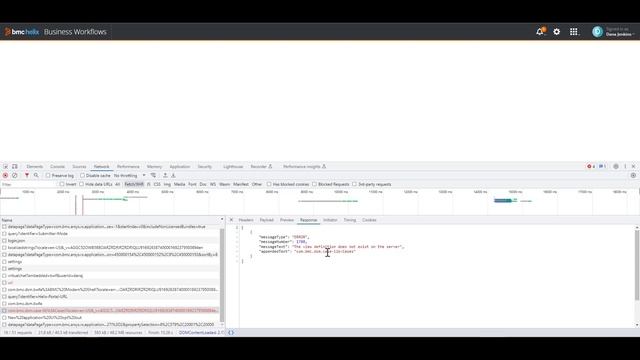Open the Name column sort arrow

(x=222, y=220)
